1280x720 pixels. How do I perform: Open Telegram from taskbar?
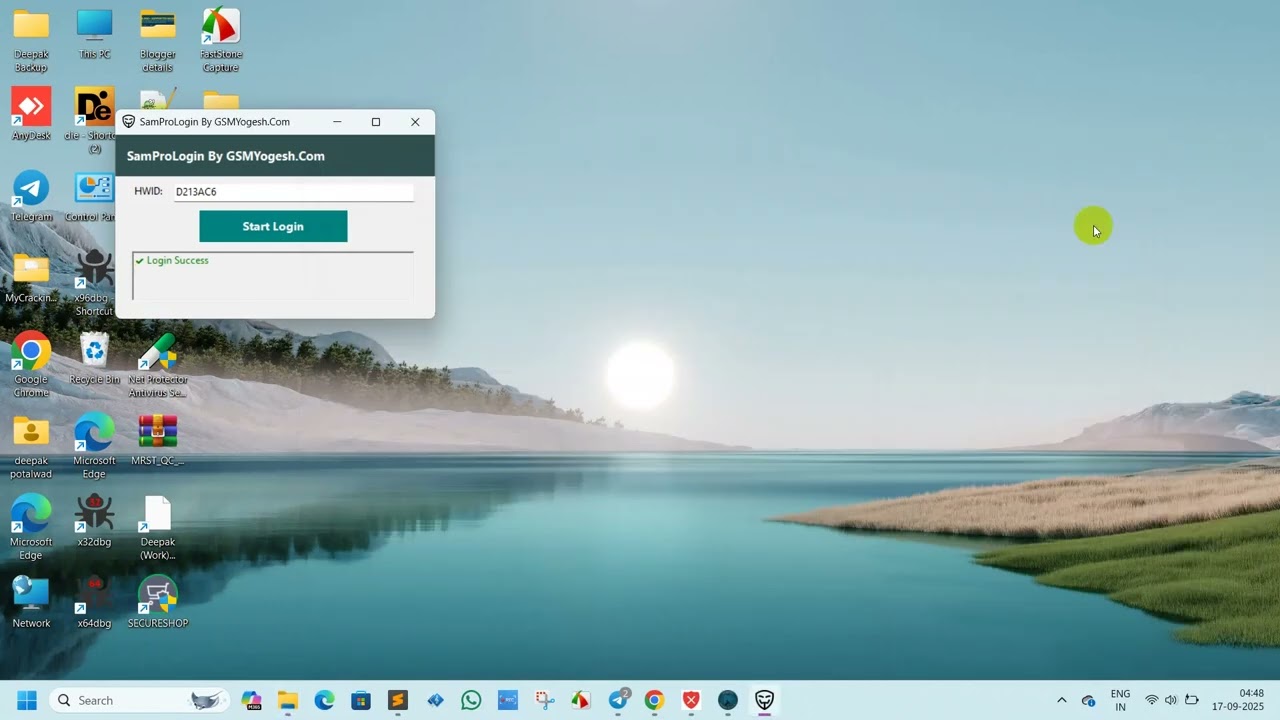point(618,700)
